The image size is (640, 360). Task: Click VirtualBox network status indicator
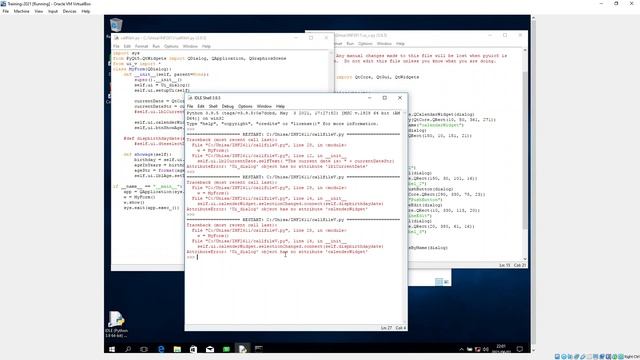577,357
